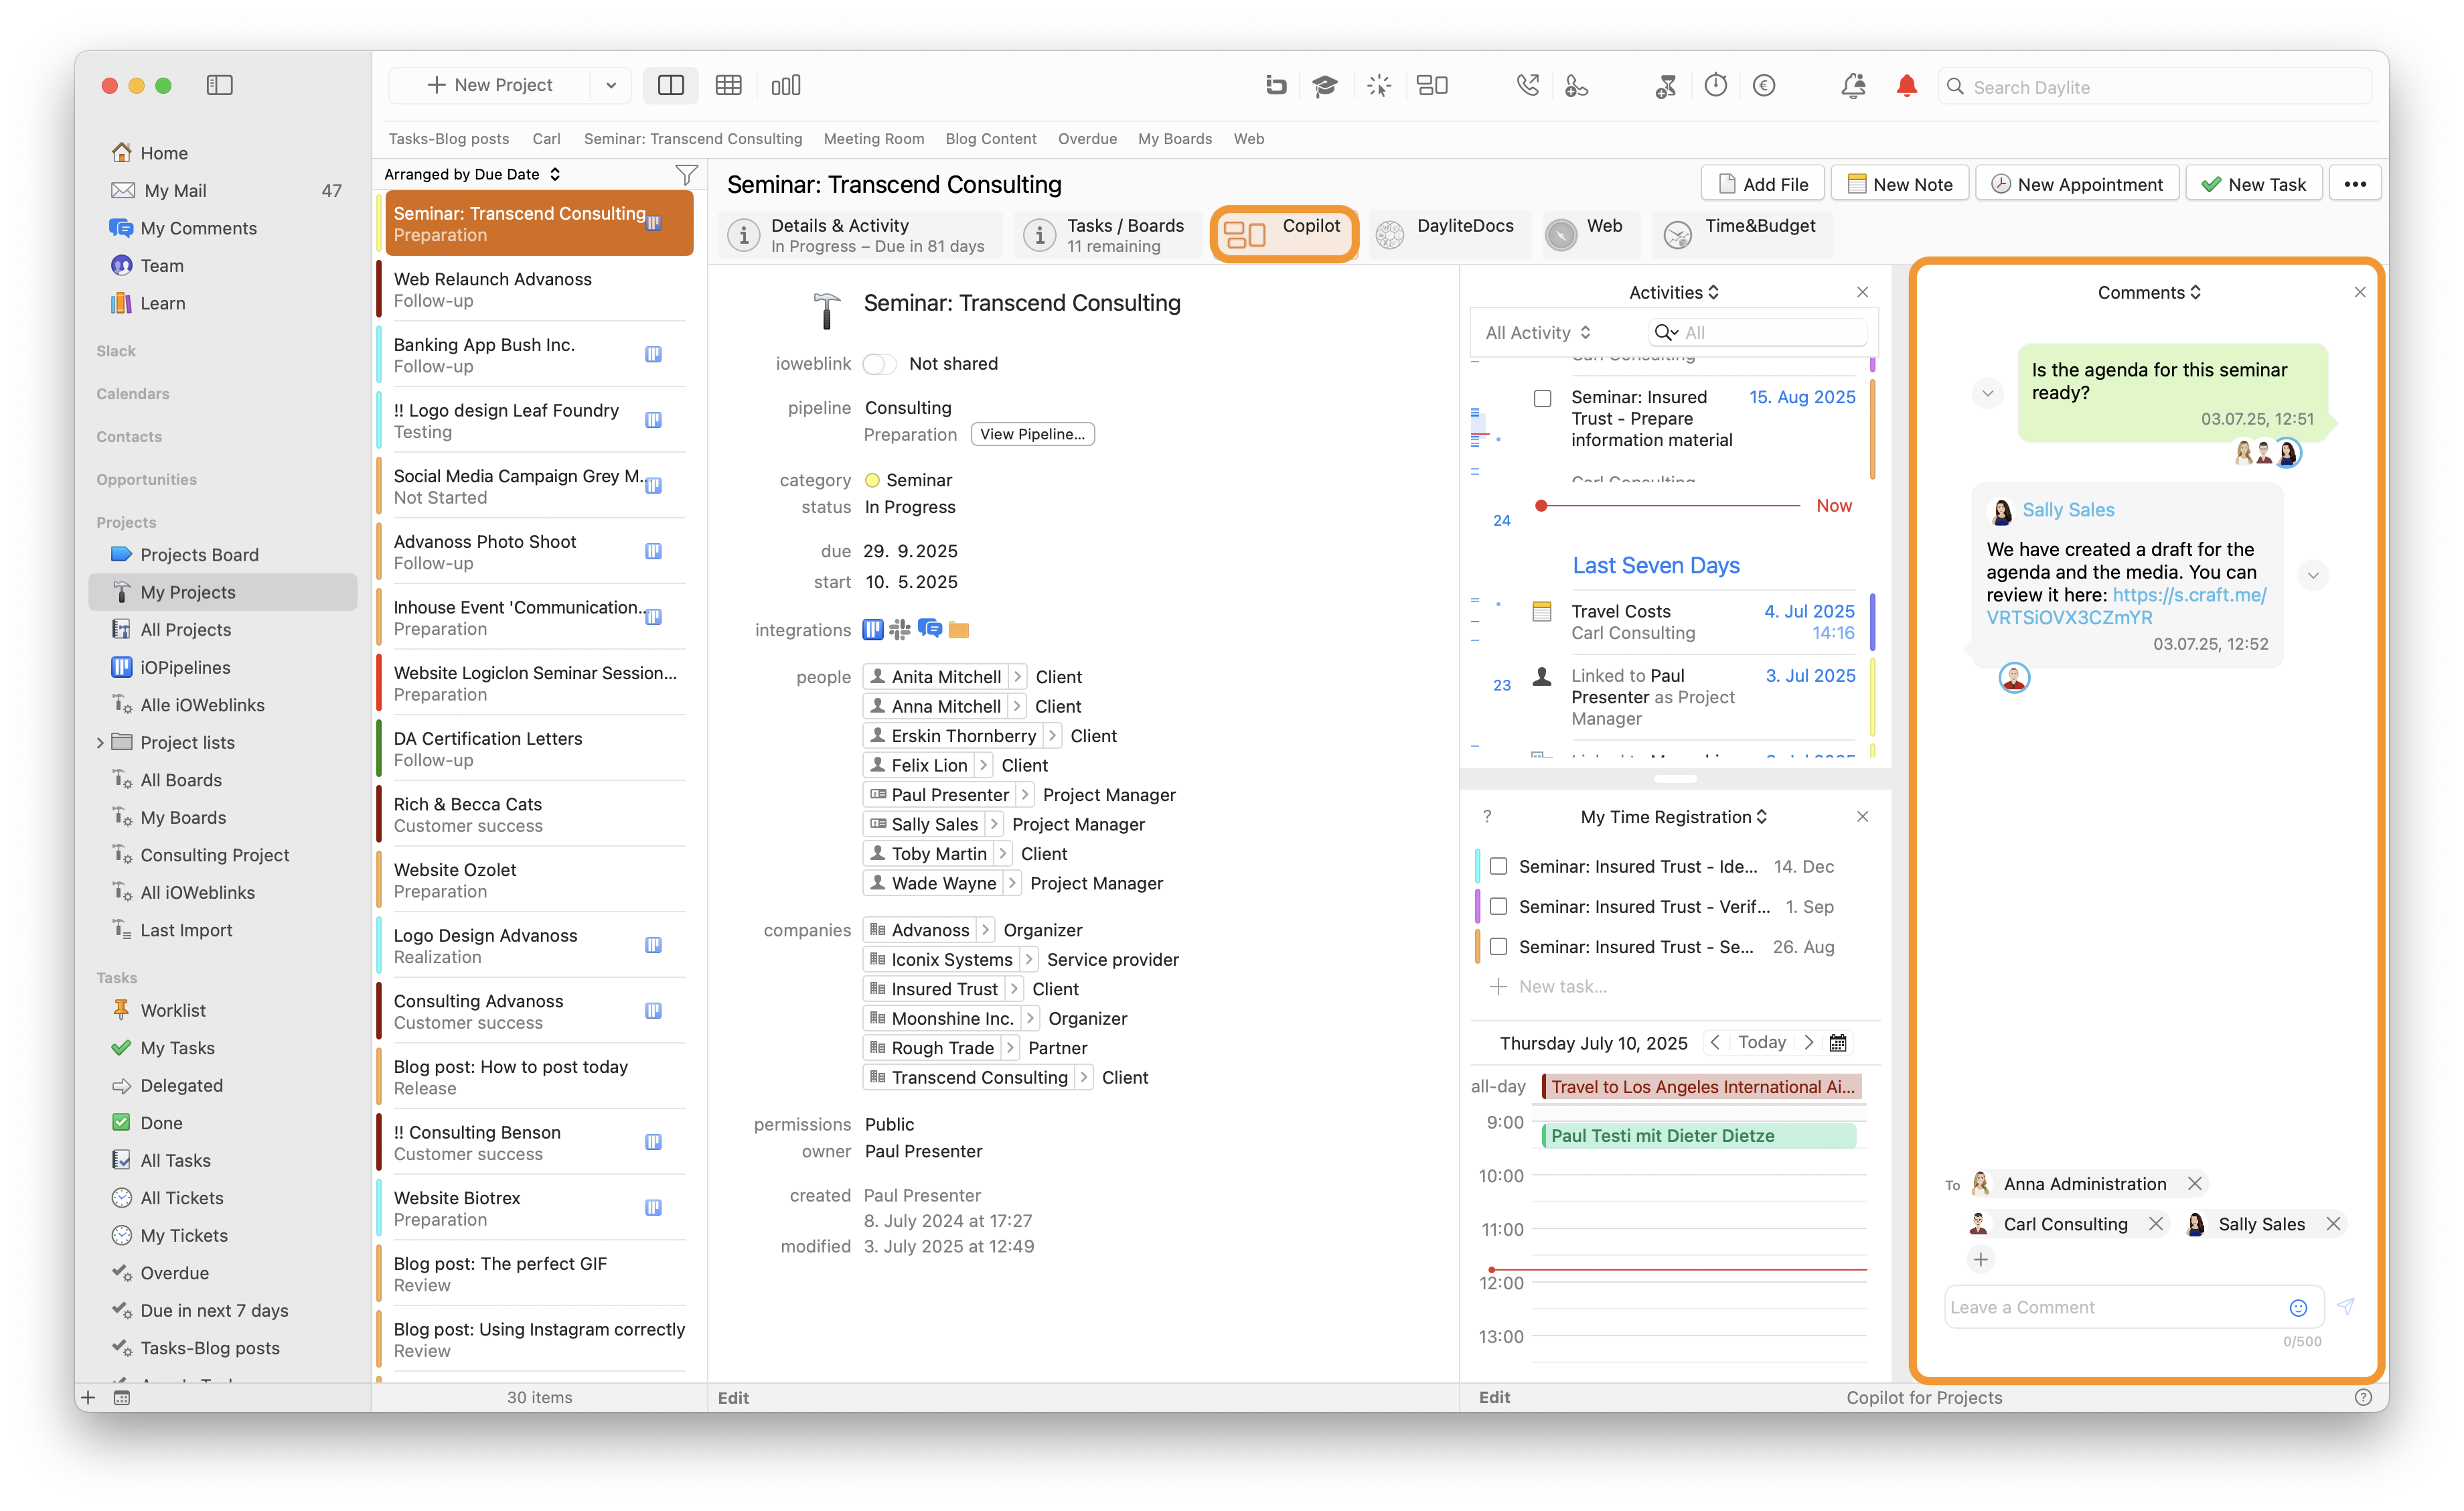Click the Copilot layout toolbar icon

pos(1432,86)
